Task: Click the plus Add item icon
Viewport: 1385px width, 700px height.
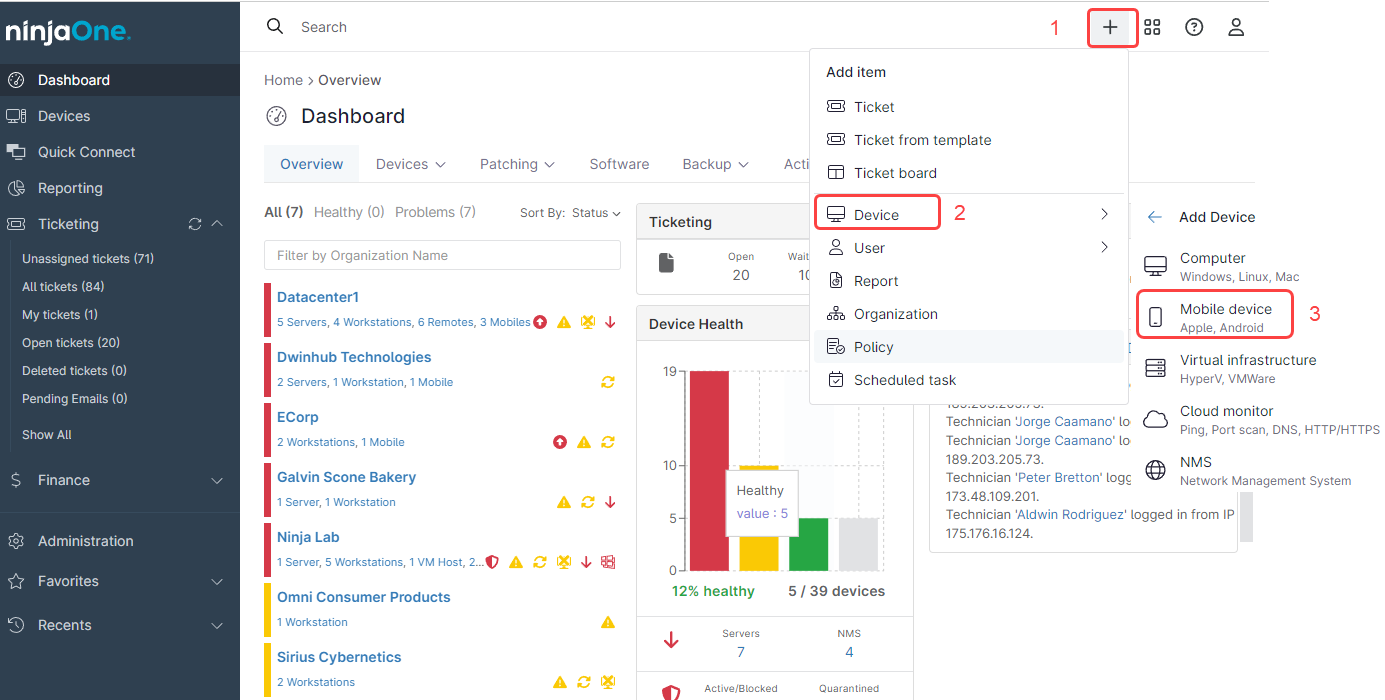Action: click(x=1110, y=28)
